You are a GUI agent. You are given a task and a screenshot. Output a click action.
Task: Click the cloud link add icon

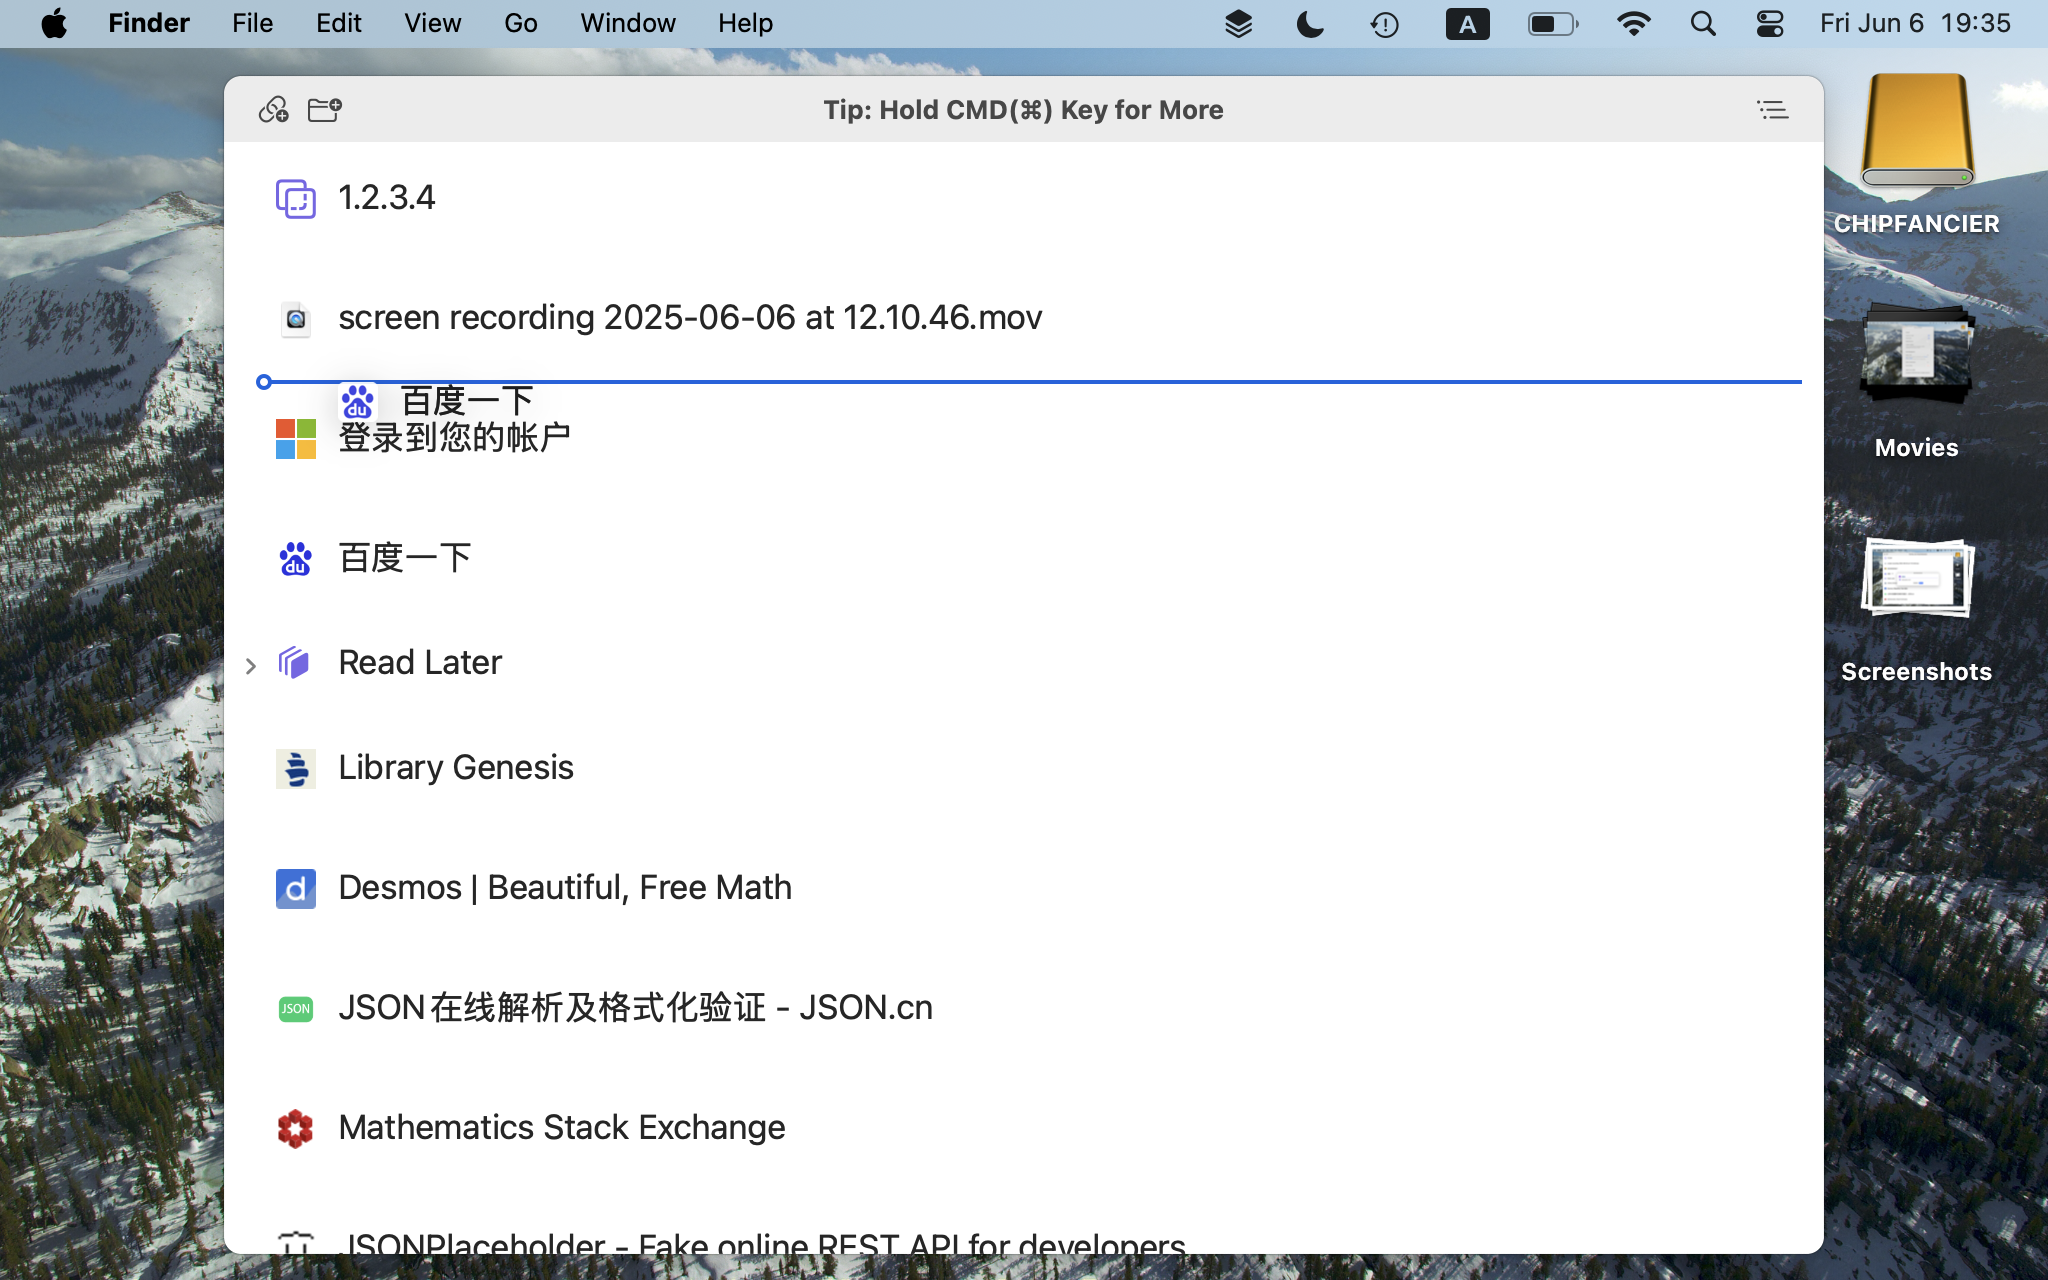(x=273, y=109)
